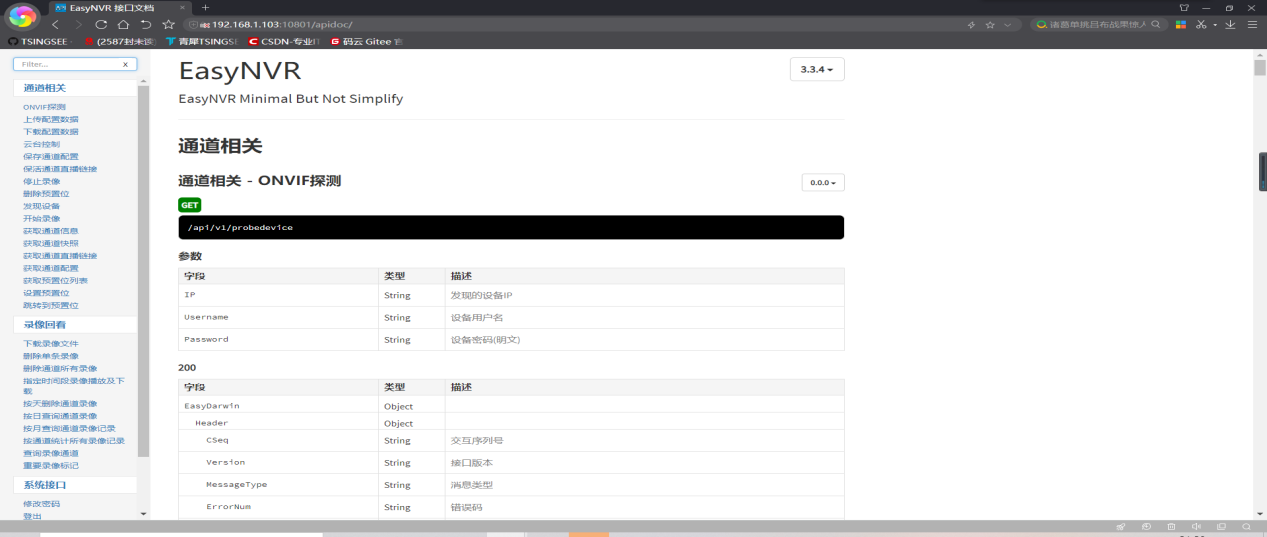
Task: Open 发现设备 in the sidebar
Action: click(x=41, y=206)
